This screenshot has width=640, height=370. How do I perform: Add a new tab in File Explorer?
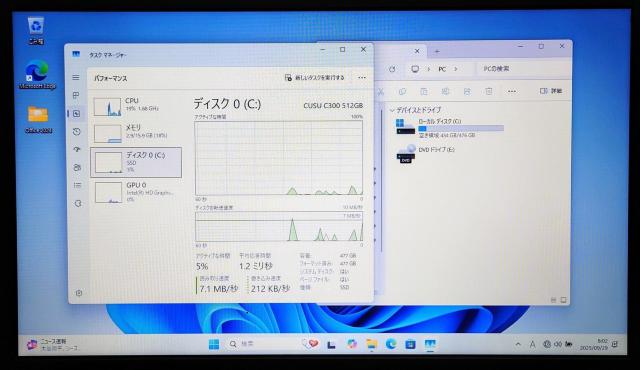click(437, 51)
